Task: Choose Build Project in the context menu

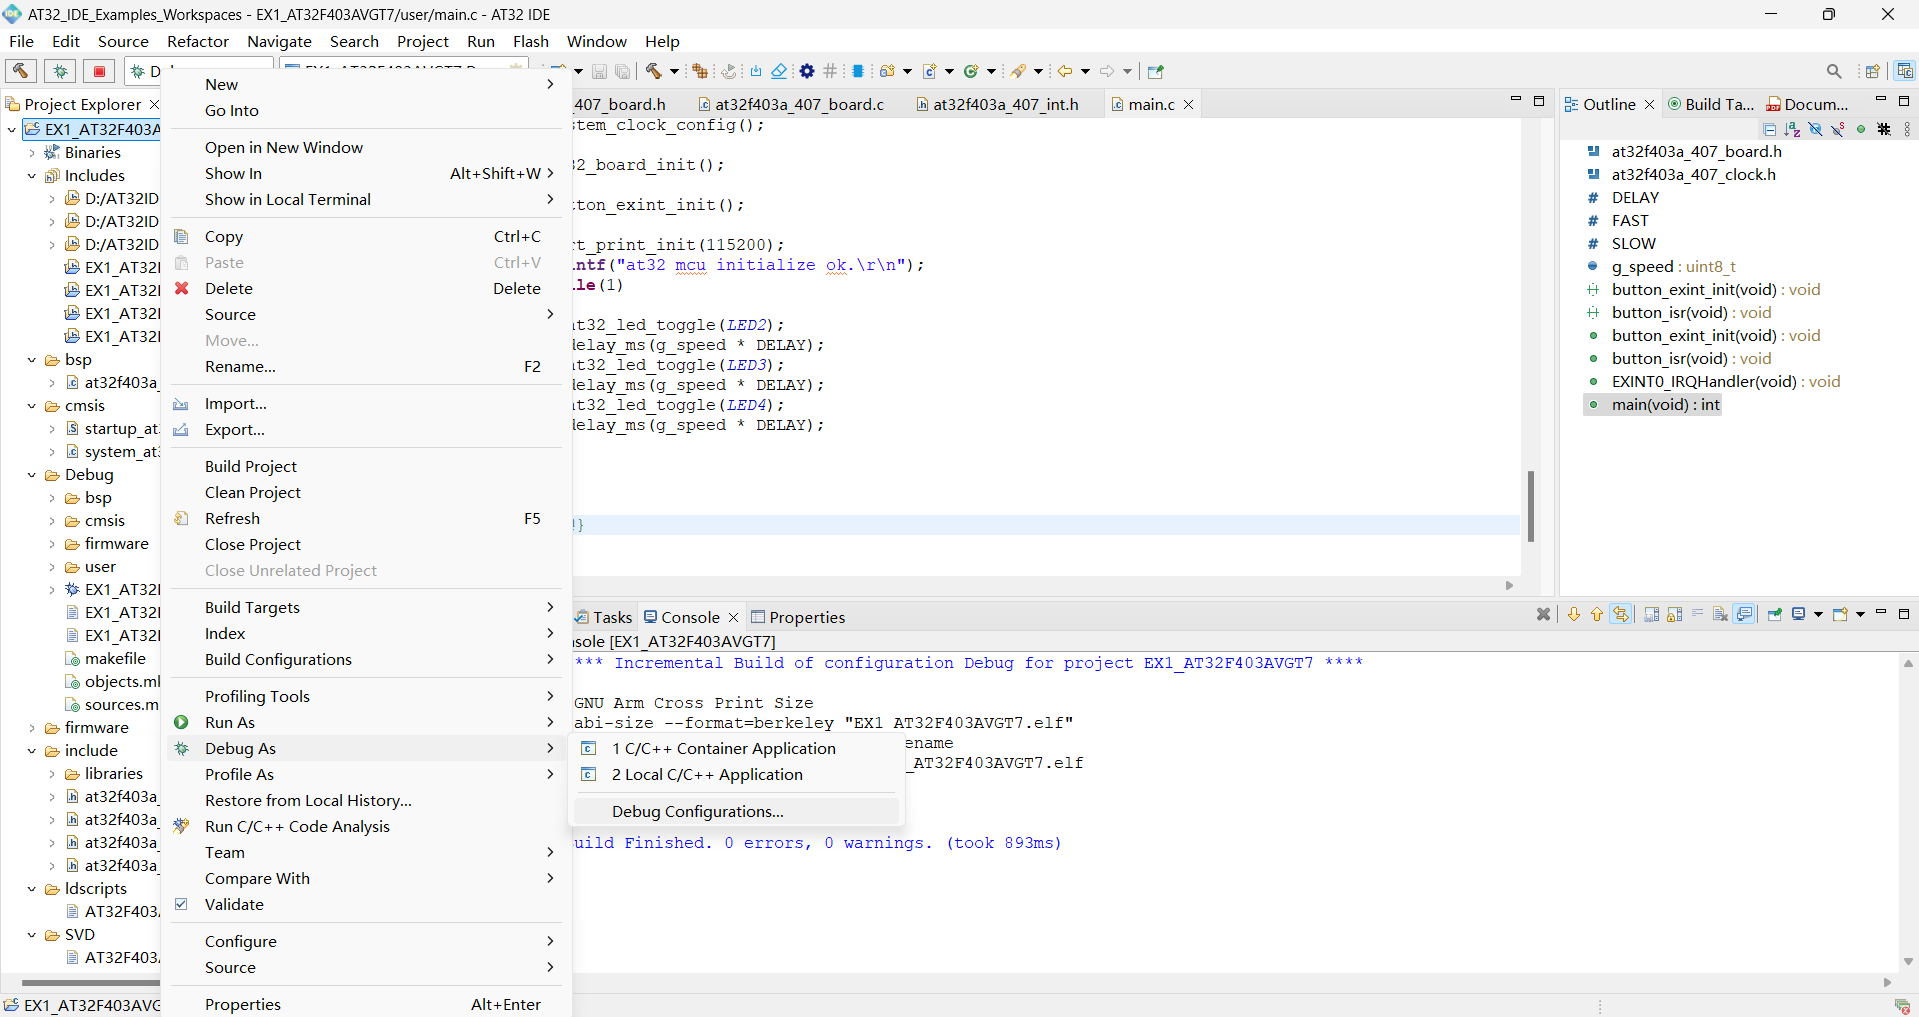Action: coord(365,466)
